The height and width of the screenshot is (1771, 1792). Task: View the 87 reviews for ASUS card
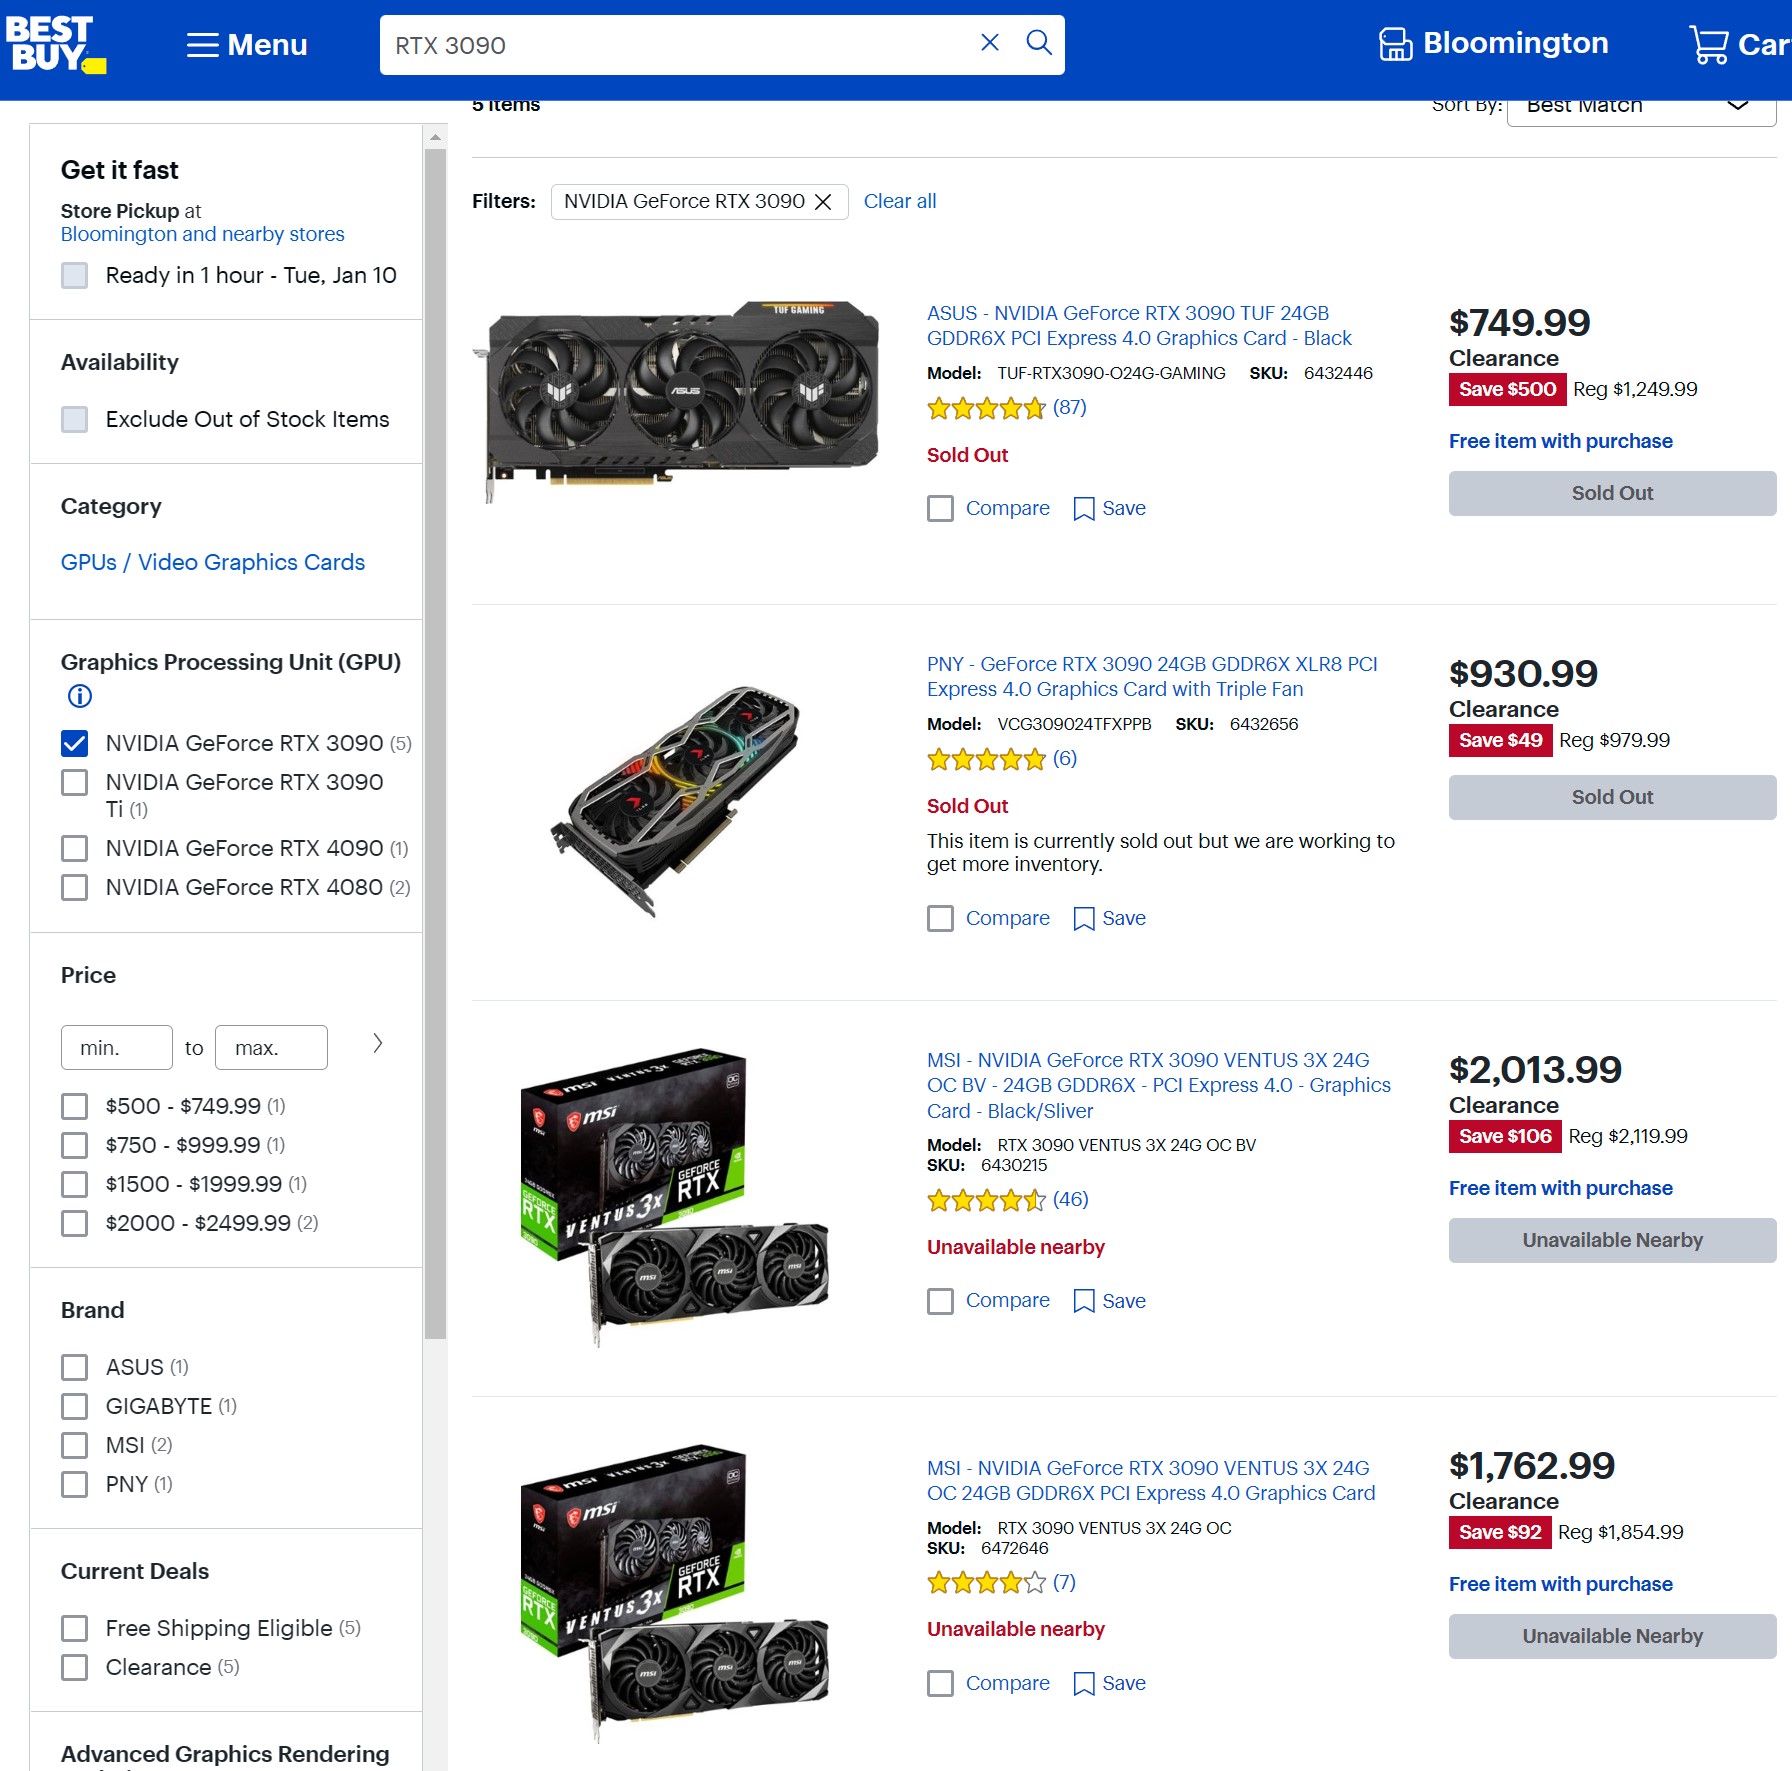(x=1069, y=407)
